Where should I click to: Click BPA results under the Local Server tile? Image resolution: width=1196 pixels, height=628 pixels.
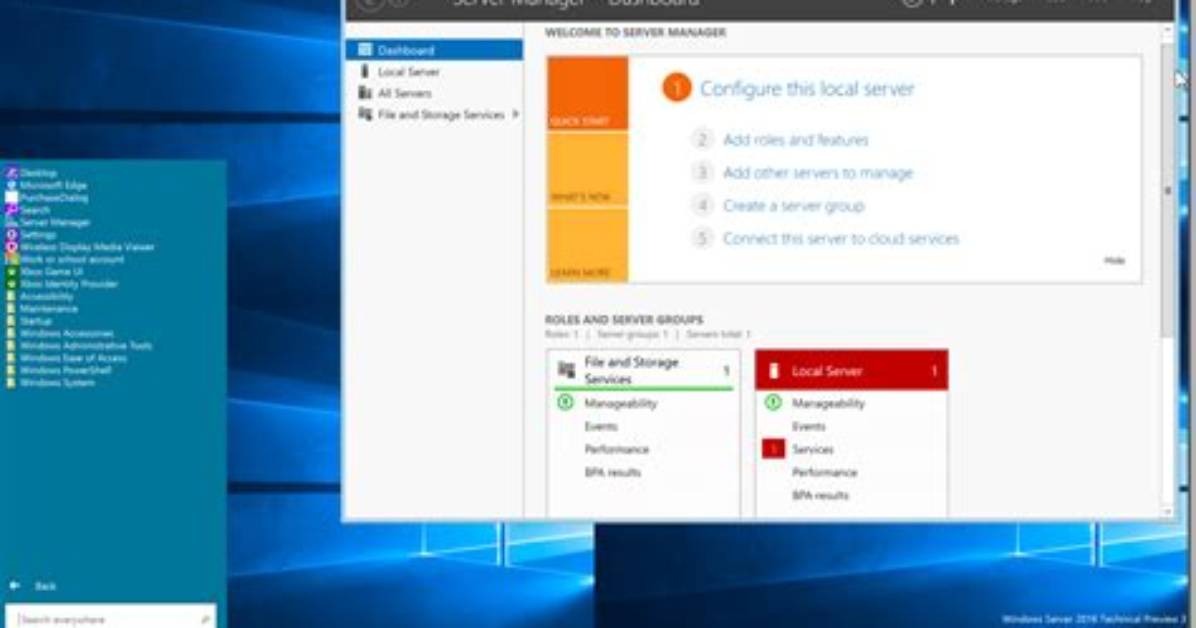point(820,494)
